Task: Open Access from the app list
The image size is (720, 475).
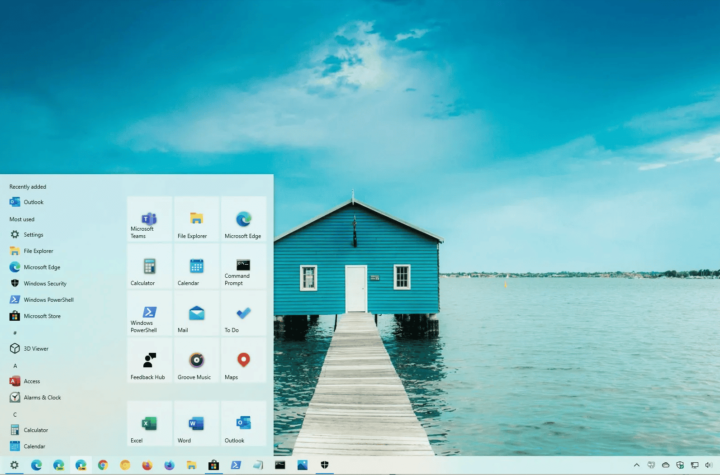Action: [31, 381]
